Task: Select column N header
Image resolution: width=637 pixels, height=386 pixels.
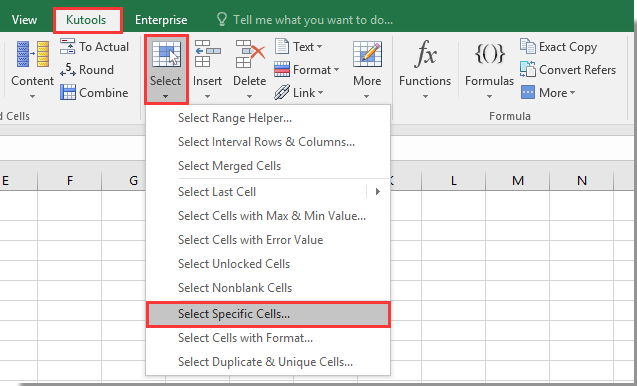Action: point(582,180)
